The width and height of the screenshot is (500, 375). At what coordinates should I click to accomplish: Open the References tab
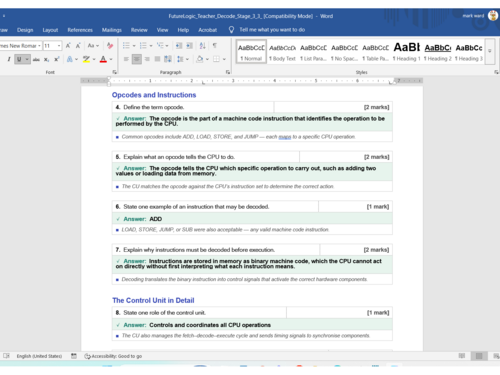80,30
